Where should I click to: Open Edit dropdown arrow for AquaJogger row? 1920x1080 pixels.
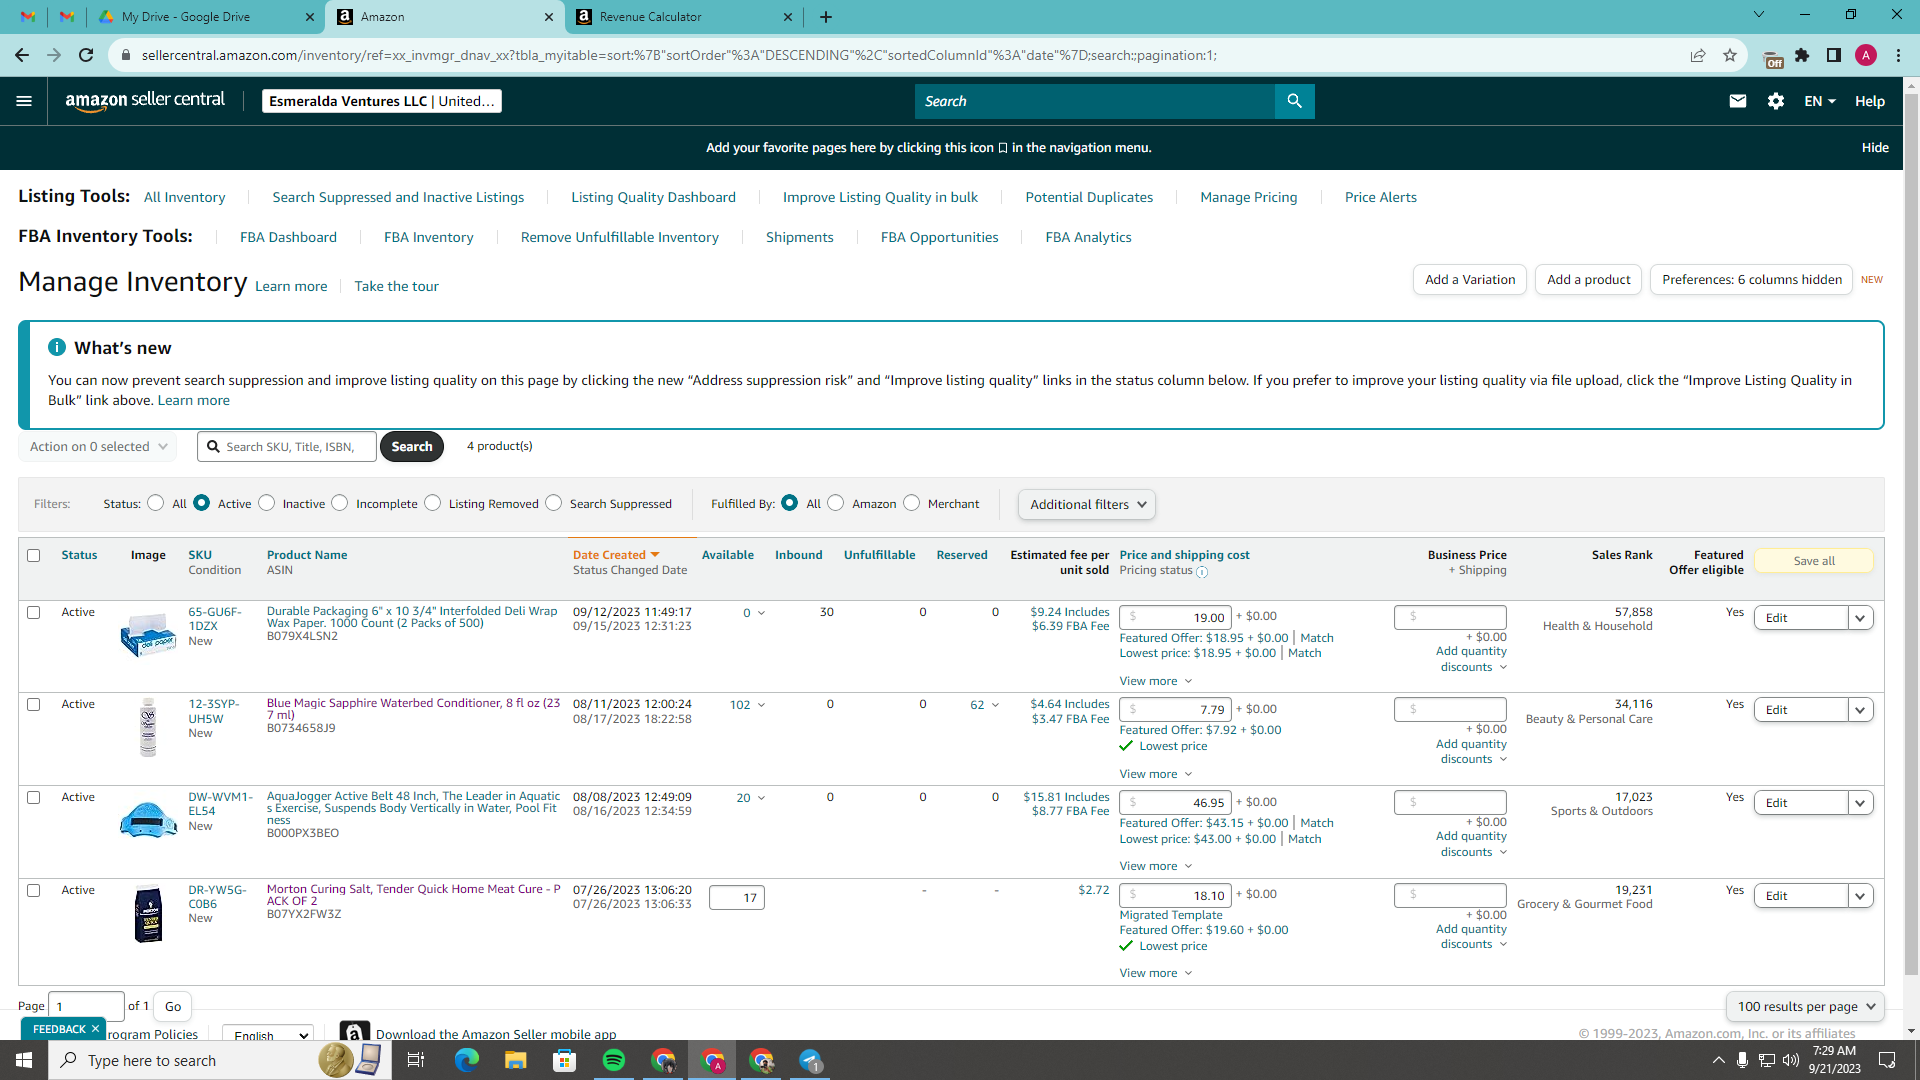1860,803
